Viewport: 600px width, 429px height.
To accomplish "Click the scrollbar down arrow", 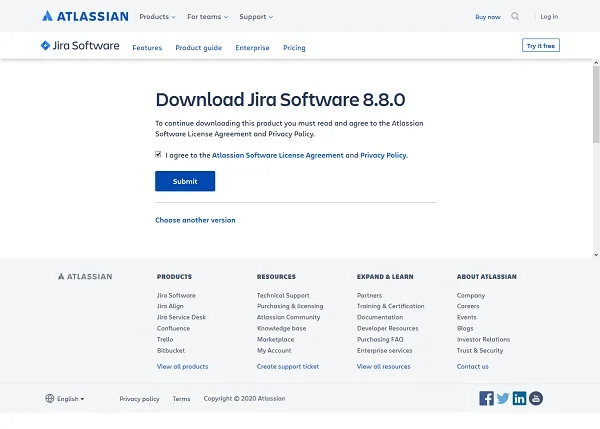I will pos(596,254).
